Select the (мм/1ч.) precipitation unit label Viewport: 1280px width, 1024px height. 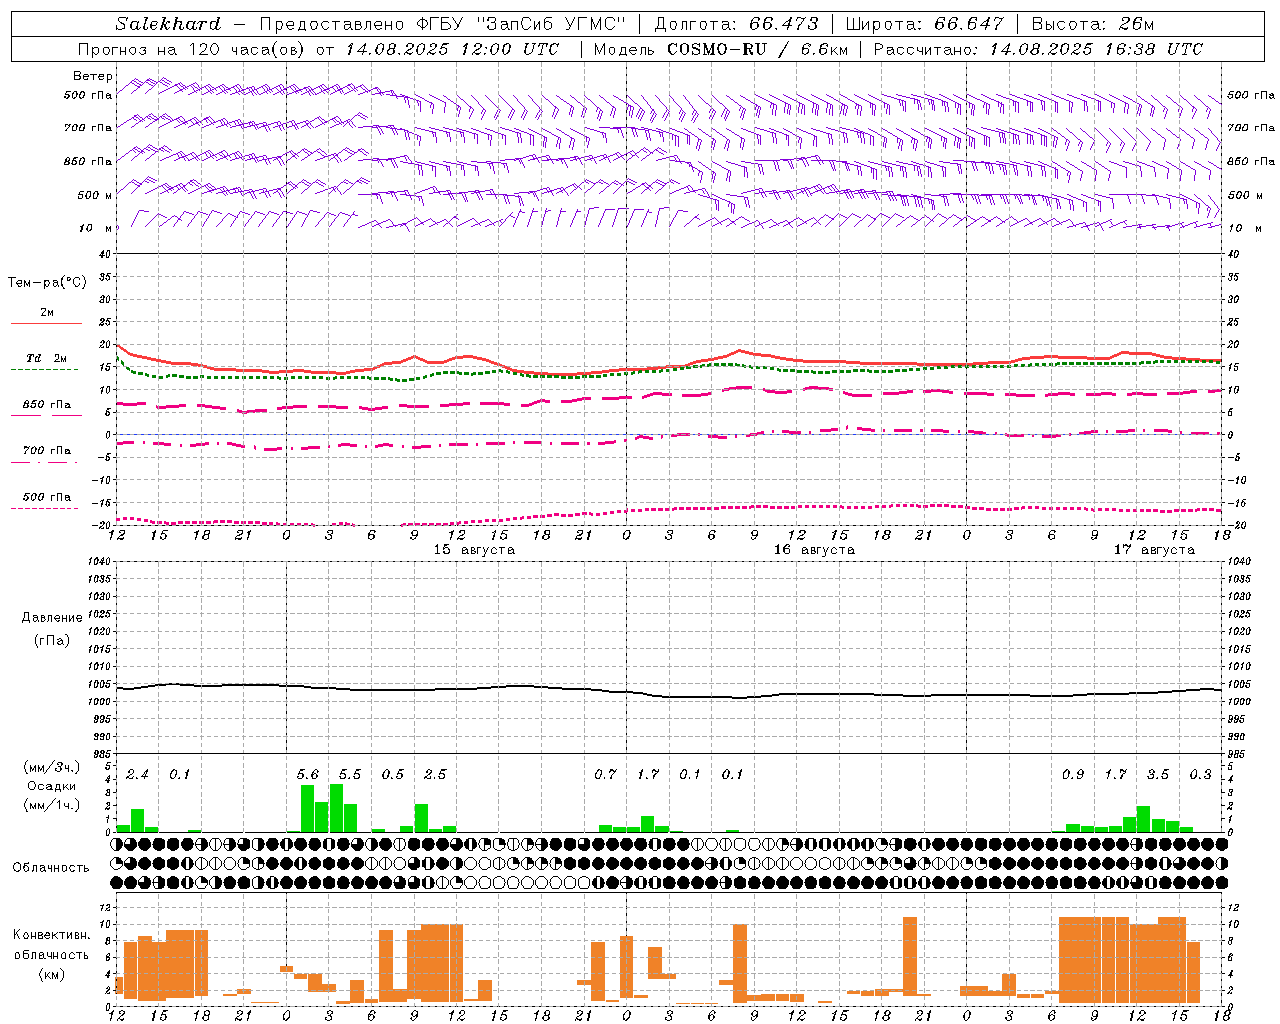click(51, 805)
